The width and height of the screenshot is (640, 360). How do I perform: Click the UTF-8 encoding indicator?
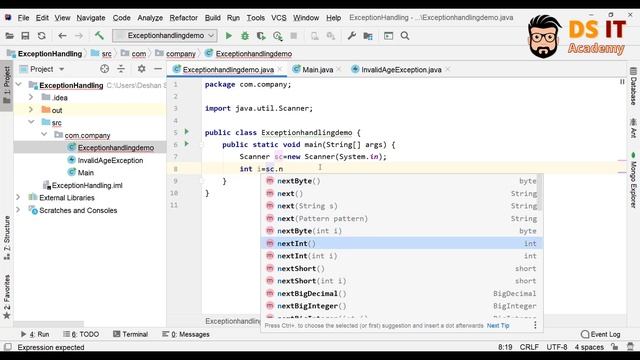tap(557, 347)
